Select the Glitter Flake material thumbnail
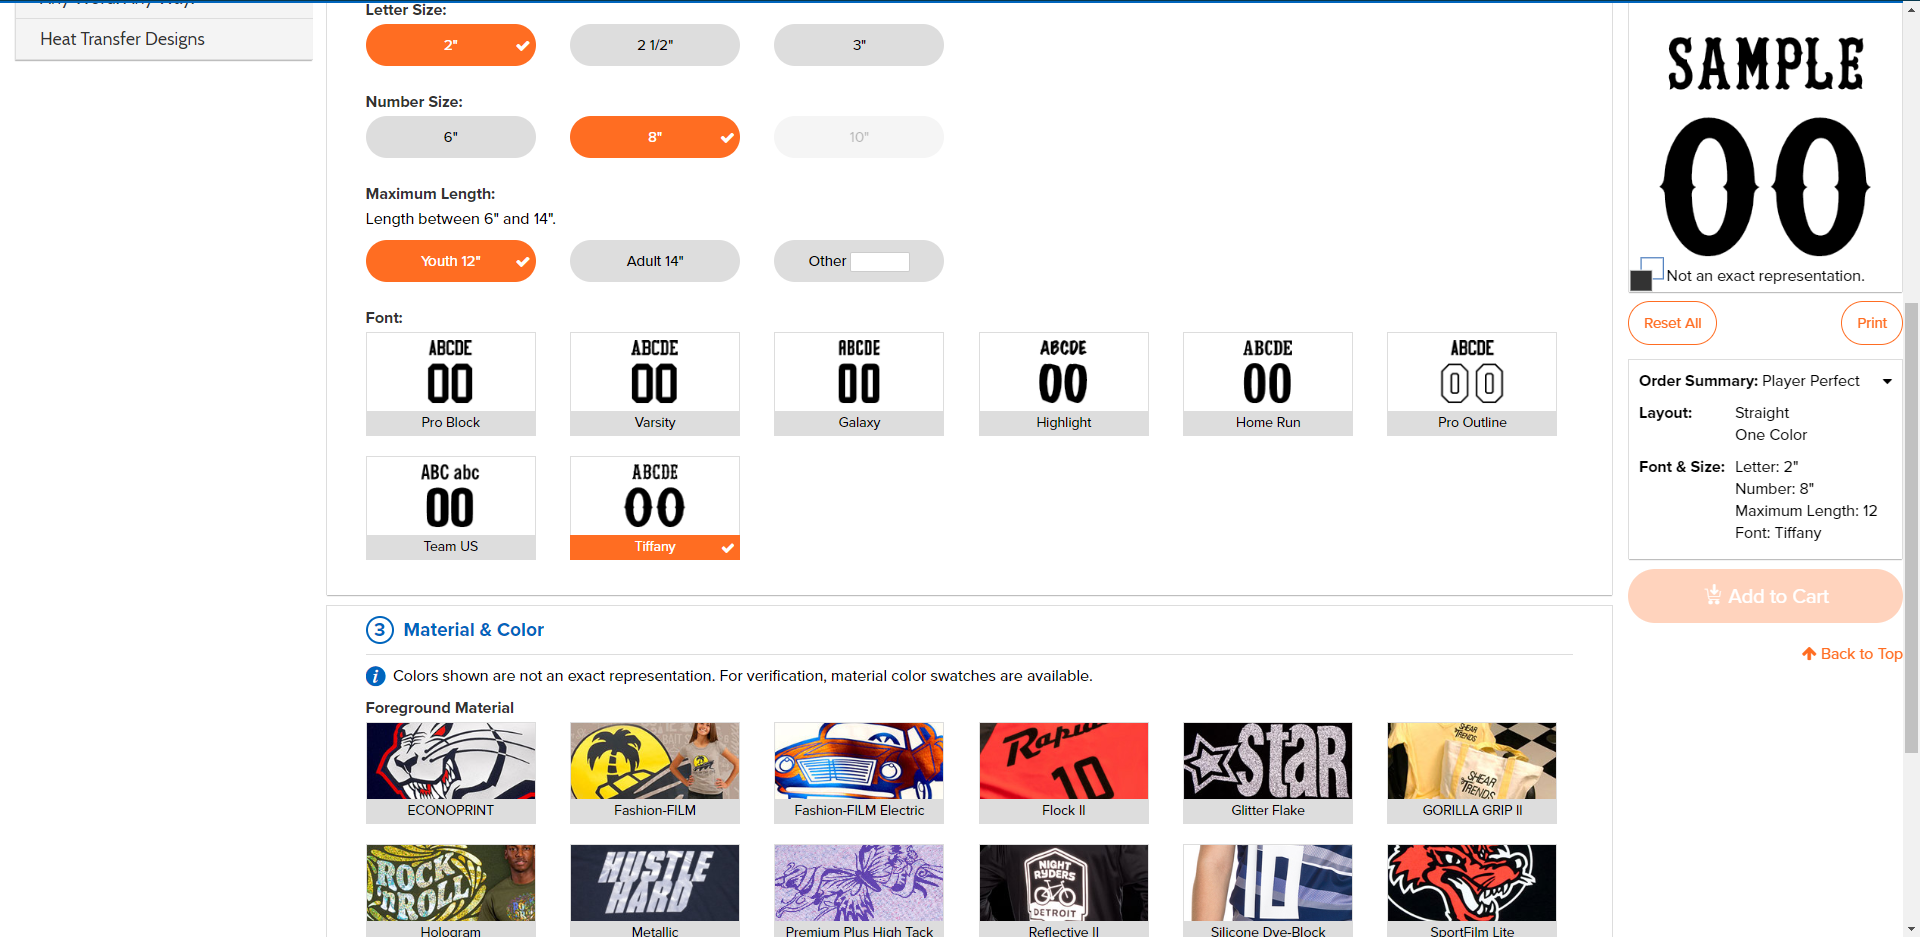Screen dimensions: 1920x937 (1267, 771)
